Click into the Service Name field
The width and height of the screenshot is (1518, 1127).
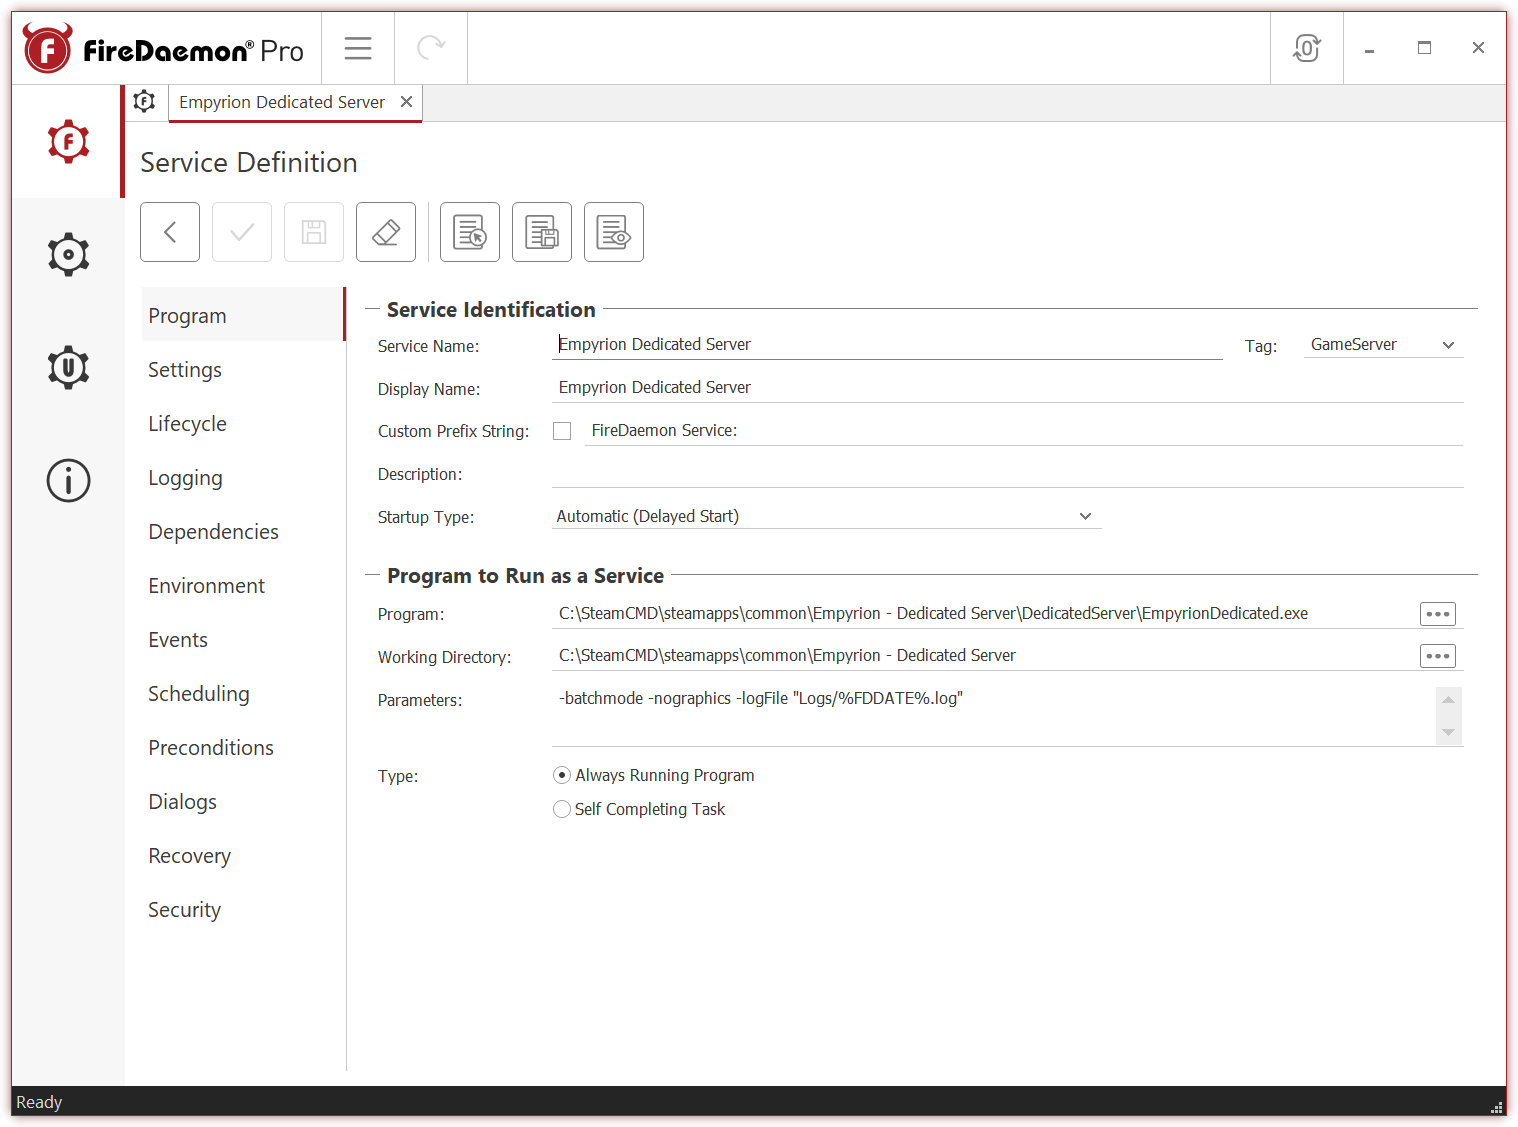887,345
